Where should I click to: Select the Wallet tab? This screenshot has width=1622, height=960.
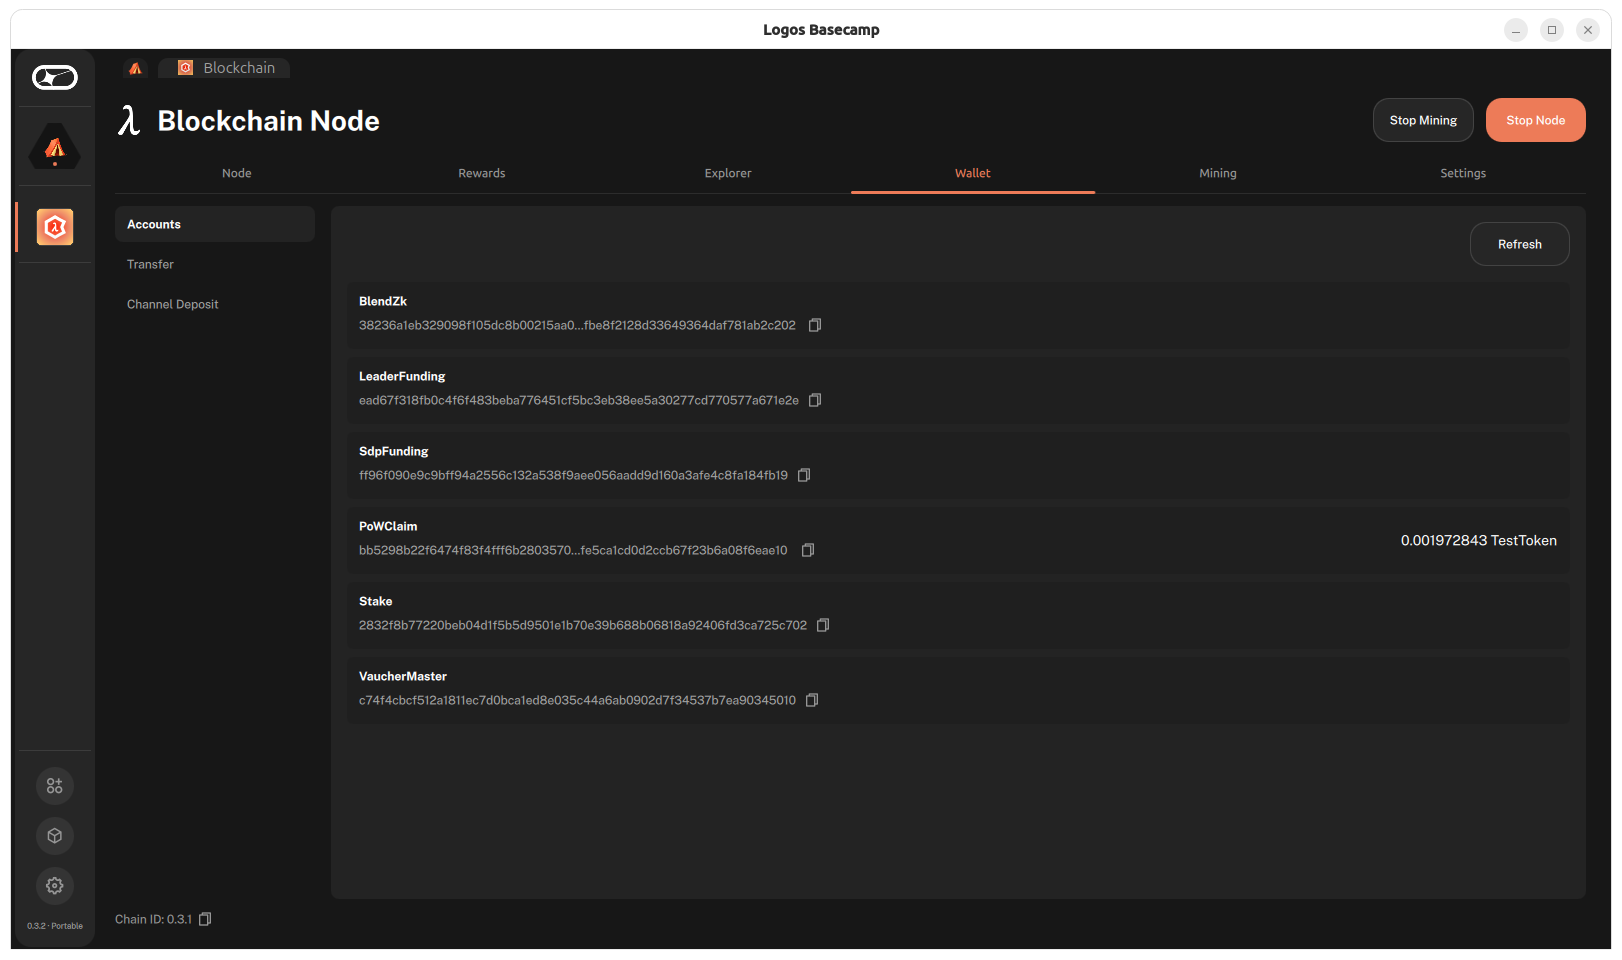973,173
